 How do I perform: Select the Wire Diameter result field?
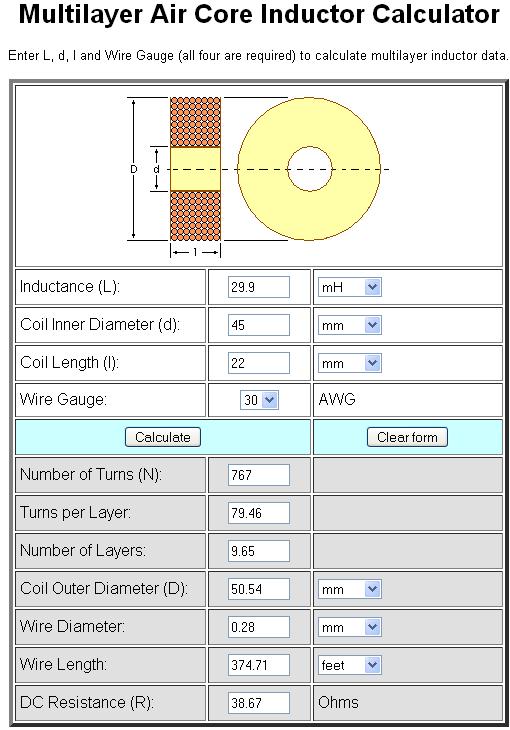[258, 627]
